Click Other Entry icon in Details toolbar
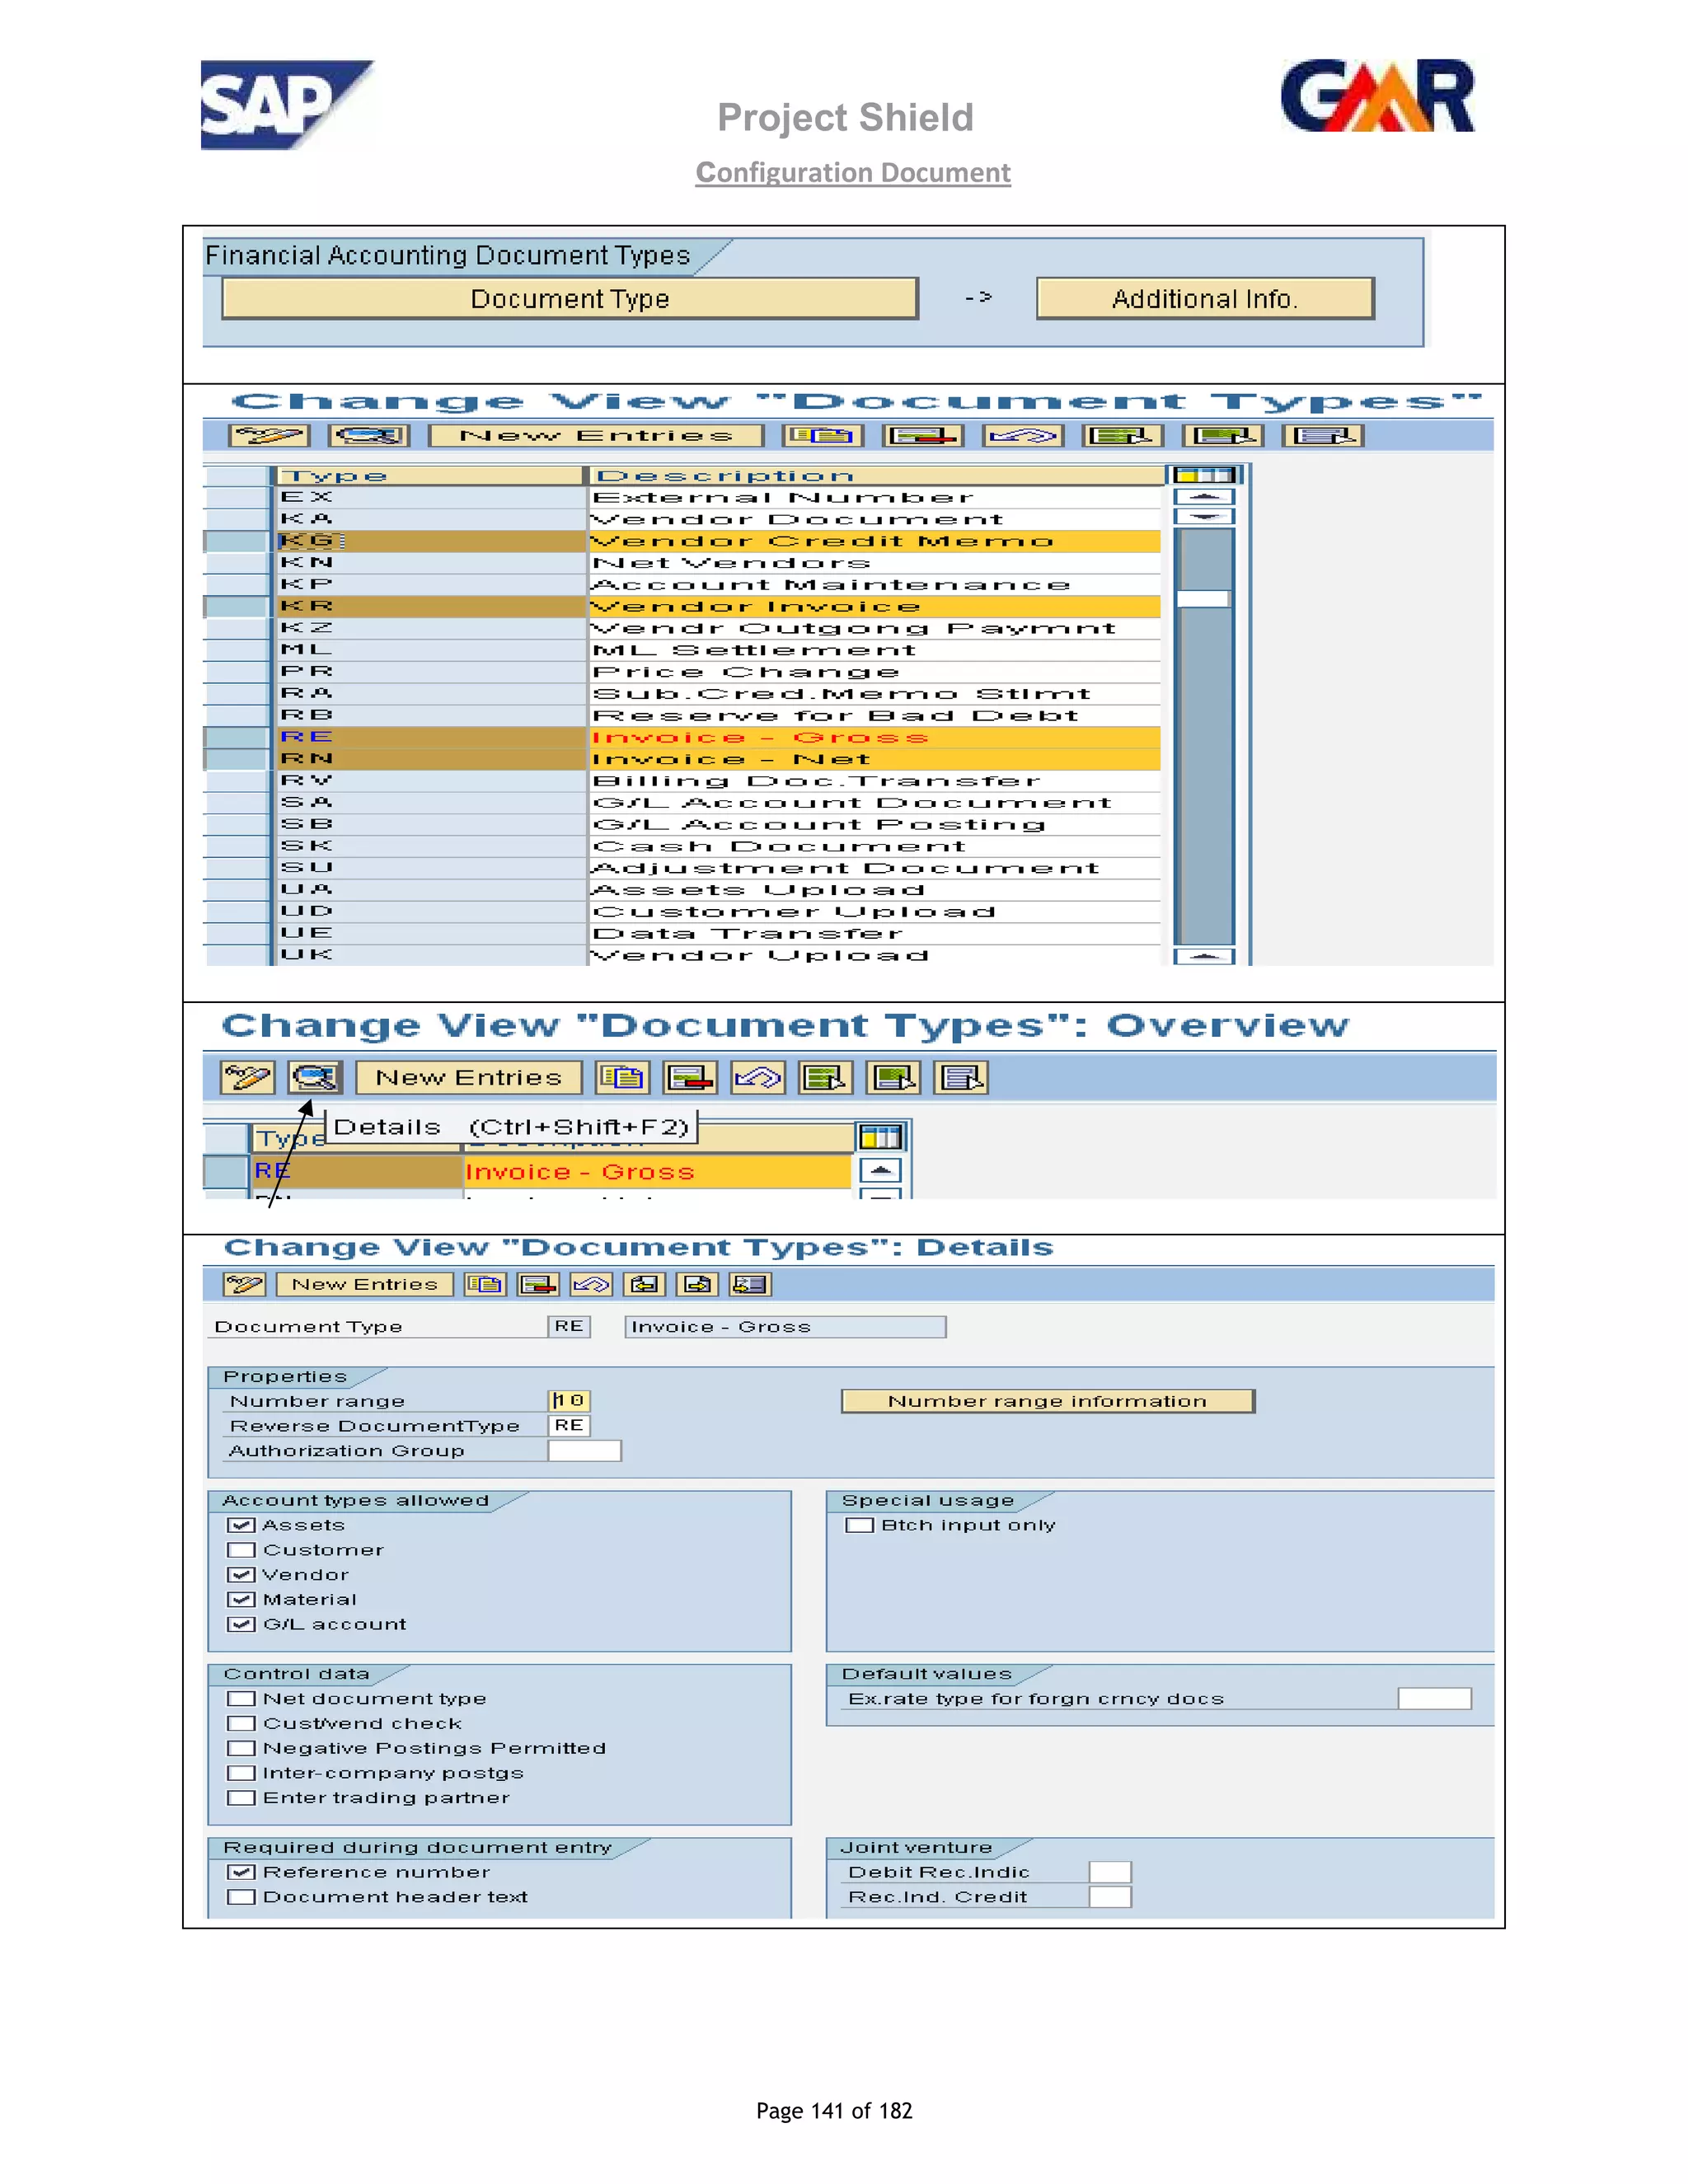 click(750, 1285)
